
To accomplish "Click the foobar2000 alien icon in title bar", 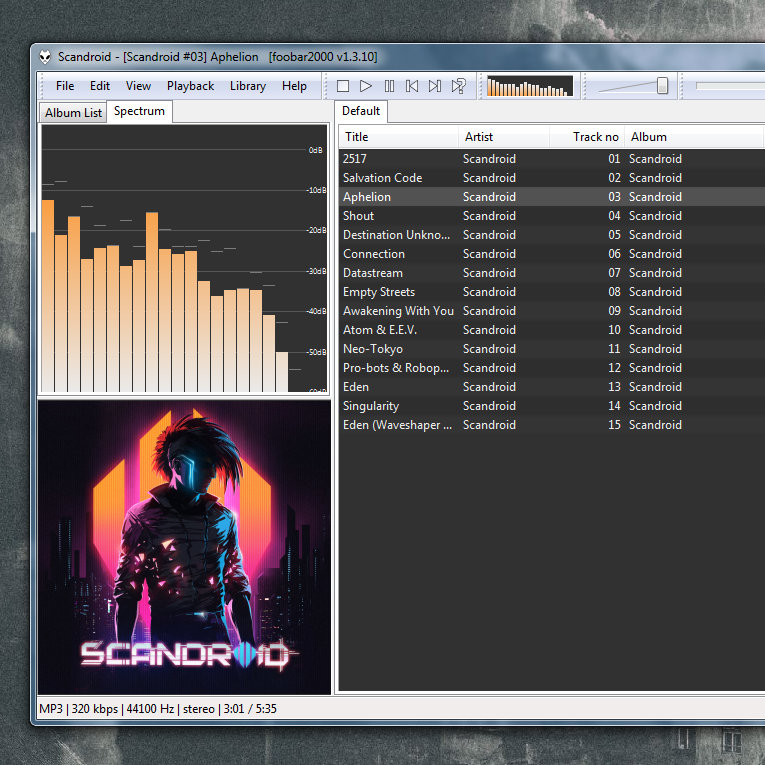I will 45,57.
